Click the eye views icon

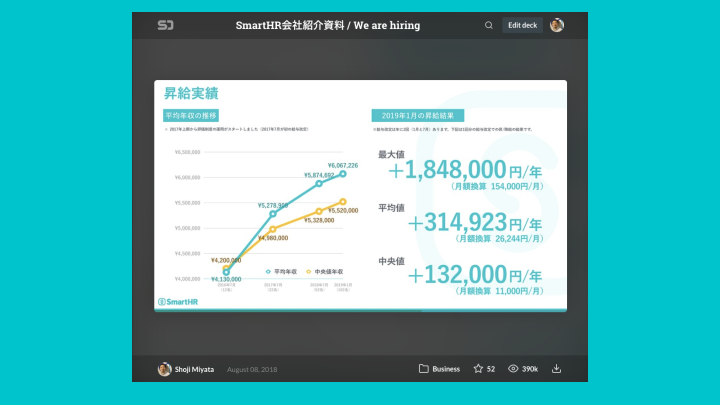pos(513,369)
